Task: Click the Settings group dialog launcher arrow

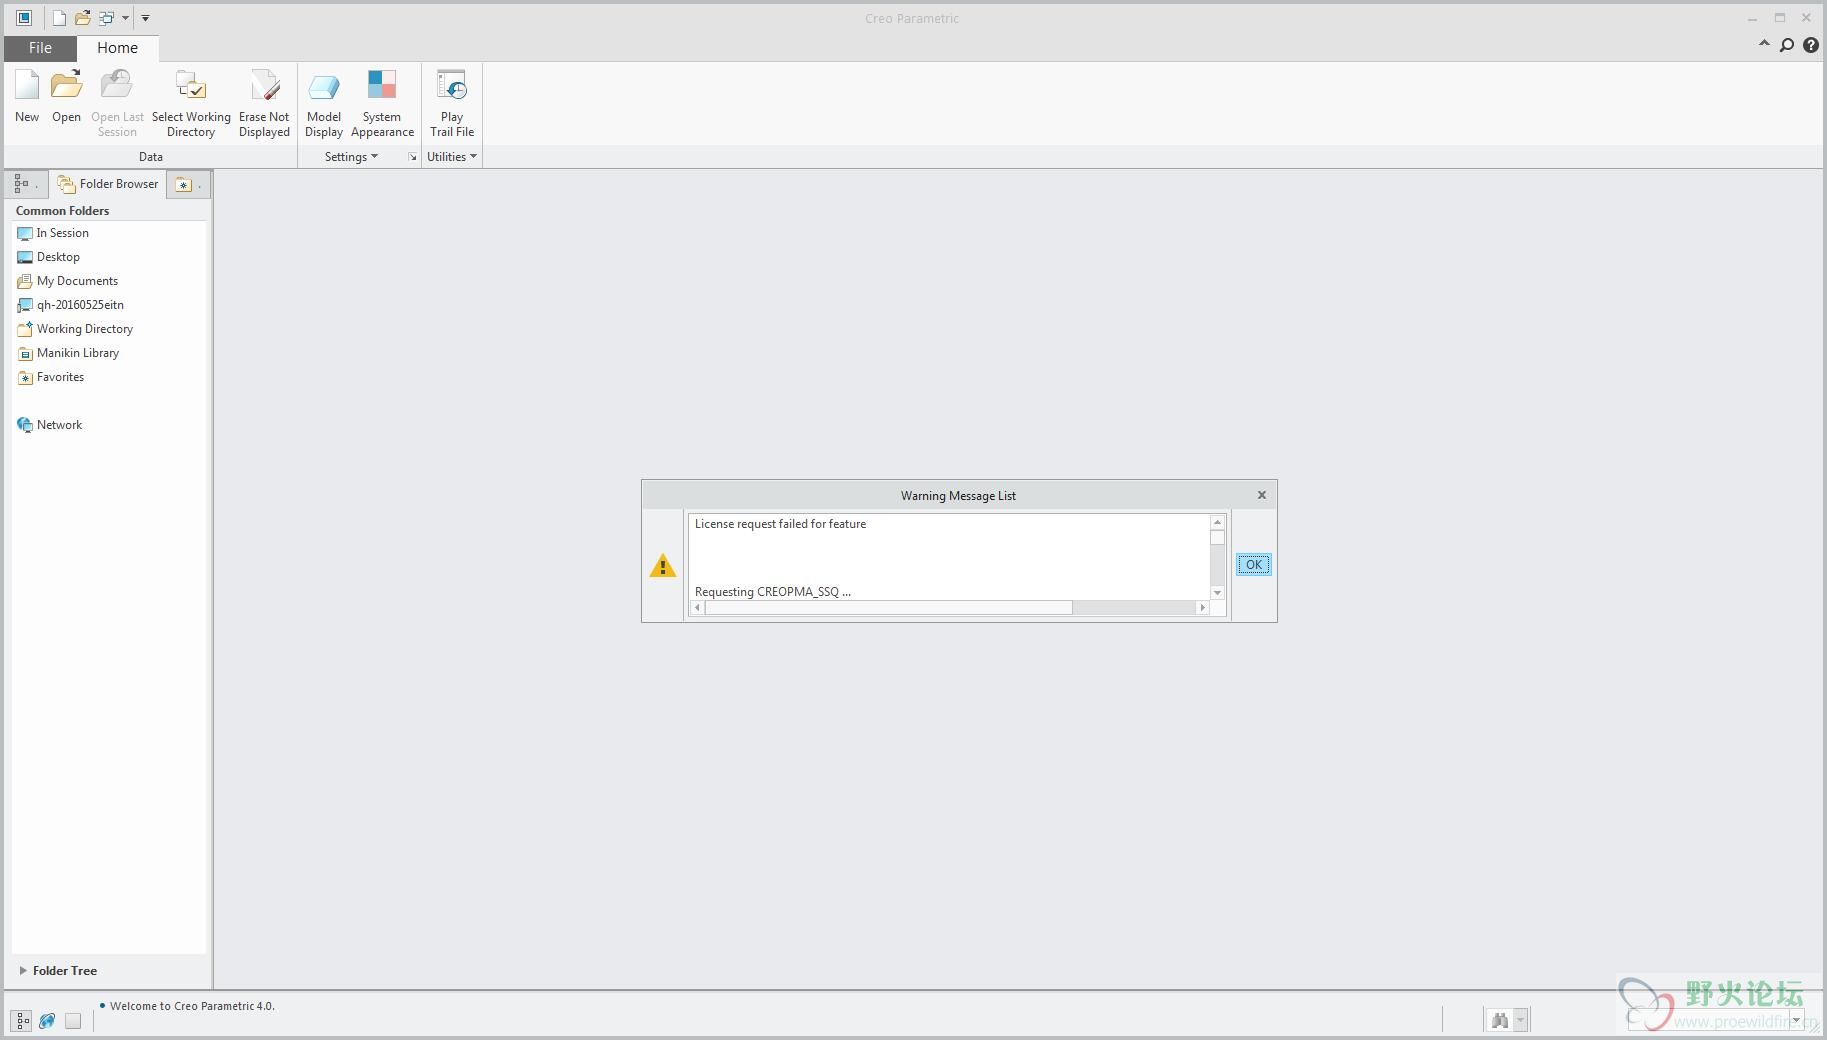Action: (x=412, y=157)
